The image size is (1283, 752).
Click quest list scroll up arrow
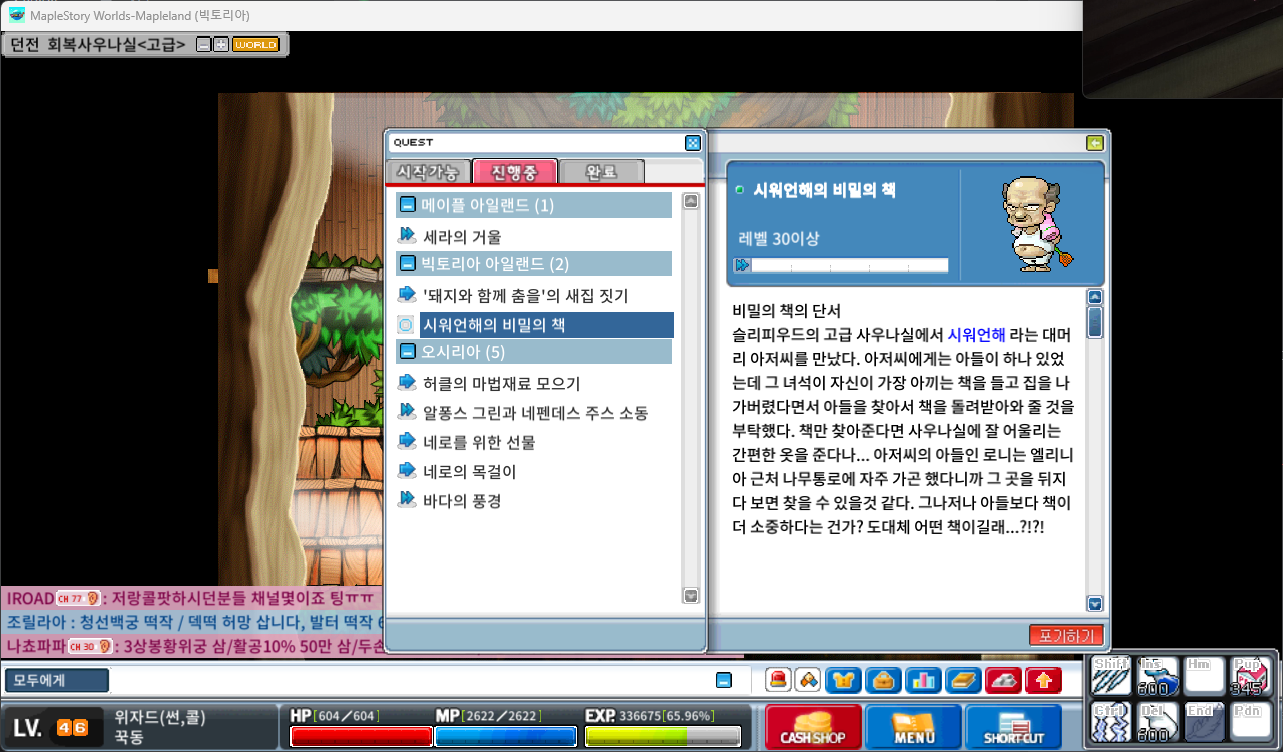click(x=690, y=201)
